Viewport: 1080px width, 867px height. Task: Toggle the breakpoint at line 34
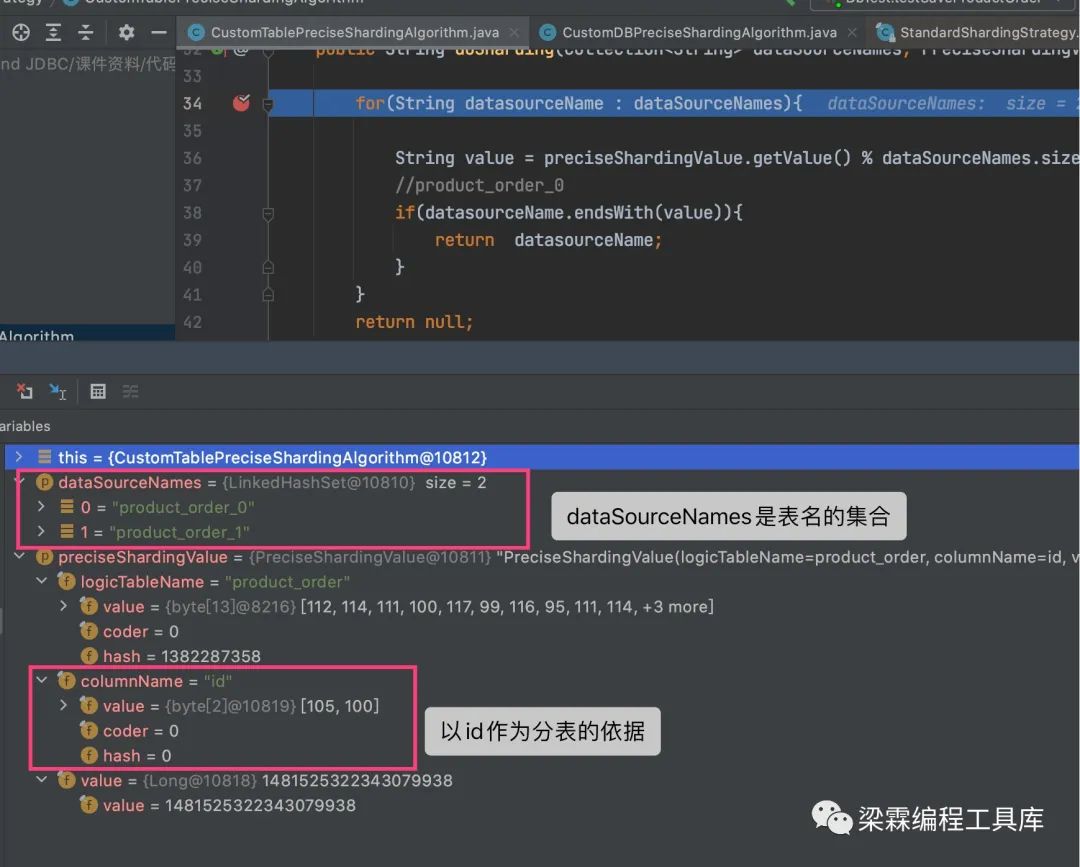click(241, 103)
